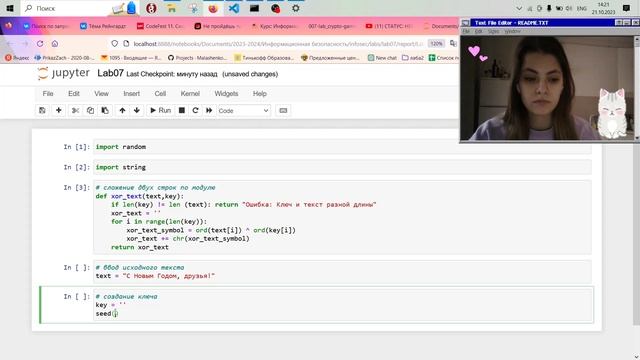
Task: Restart kernel and run all cells
Action: point(209,111)
